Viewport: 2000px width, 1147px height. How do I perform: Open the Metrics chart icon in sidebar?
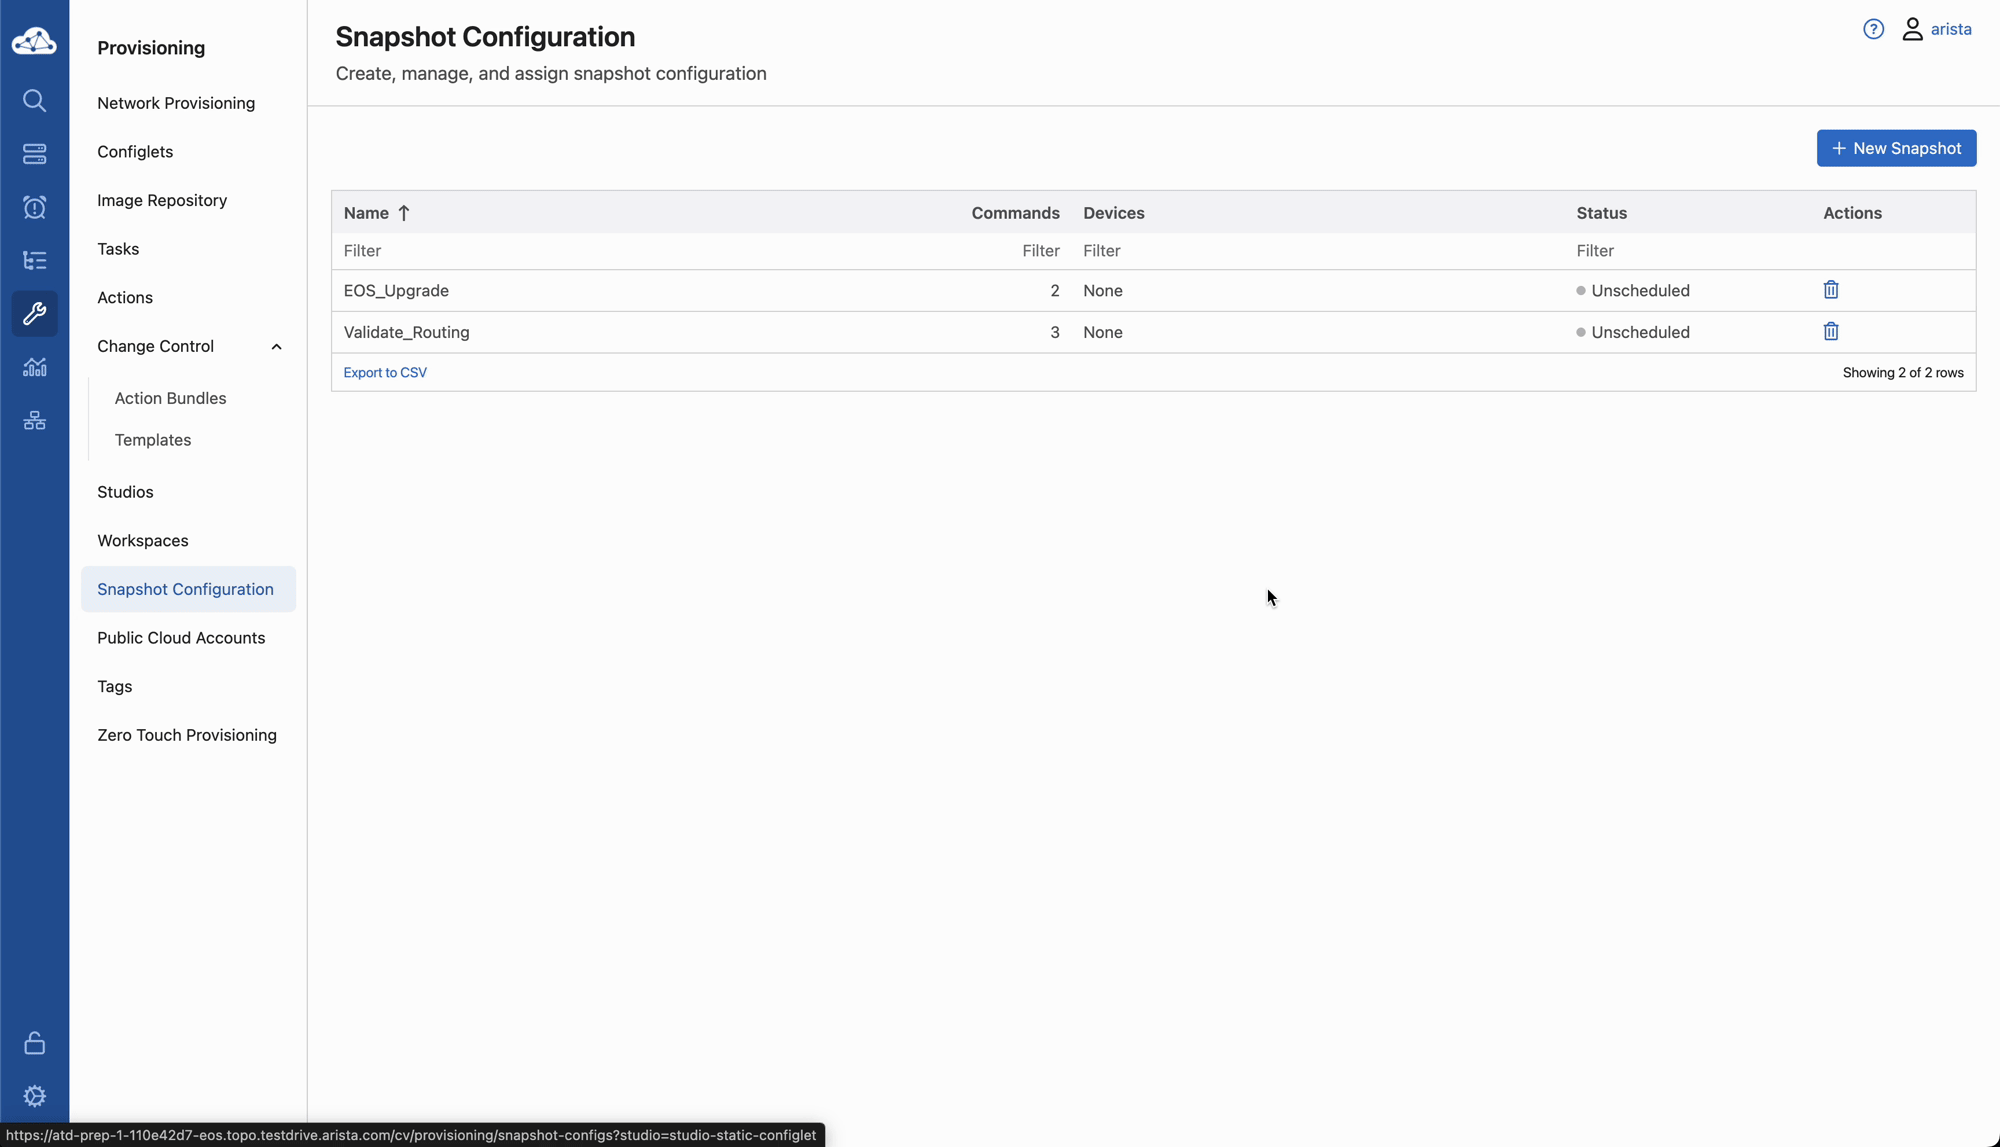point(34,367)
